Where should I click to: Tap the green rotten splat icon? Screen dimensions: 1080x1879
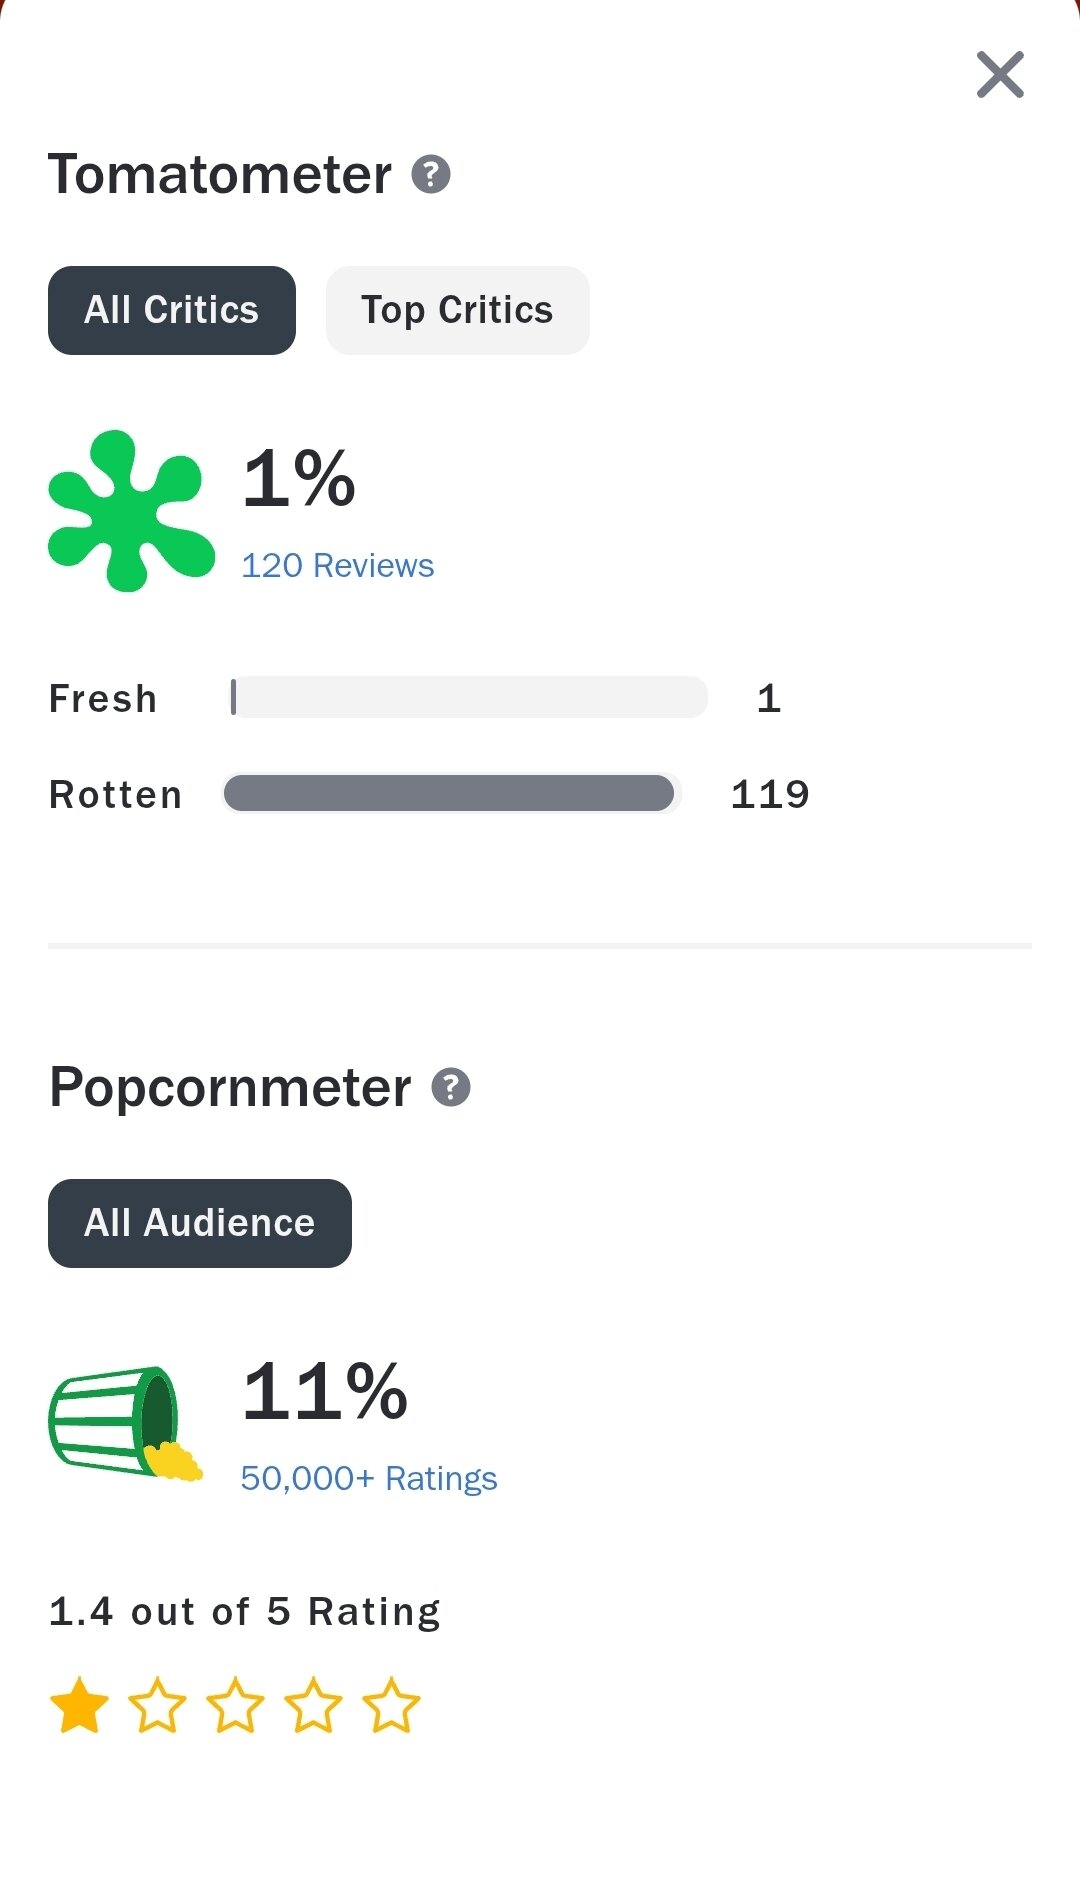pyautogui.click(x=131, y=511)
